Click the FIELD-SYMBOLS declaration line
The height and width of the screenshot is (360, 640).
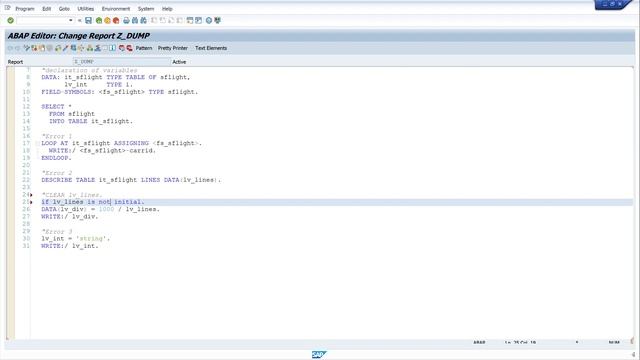tap(120, 92)
